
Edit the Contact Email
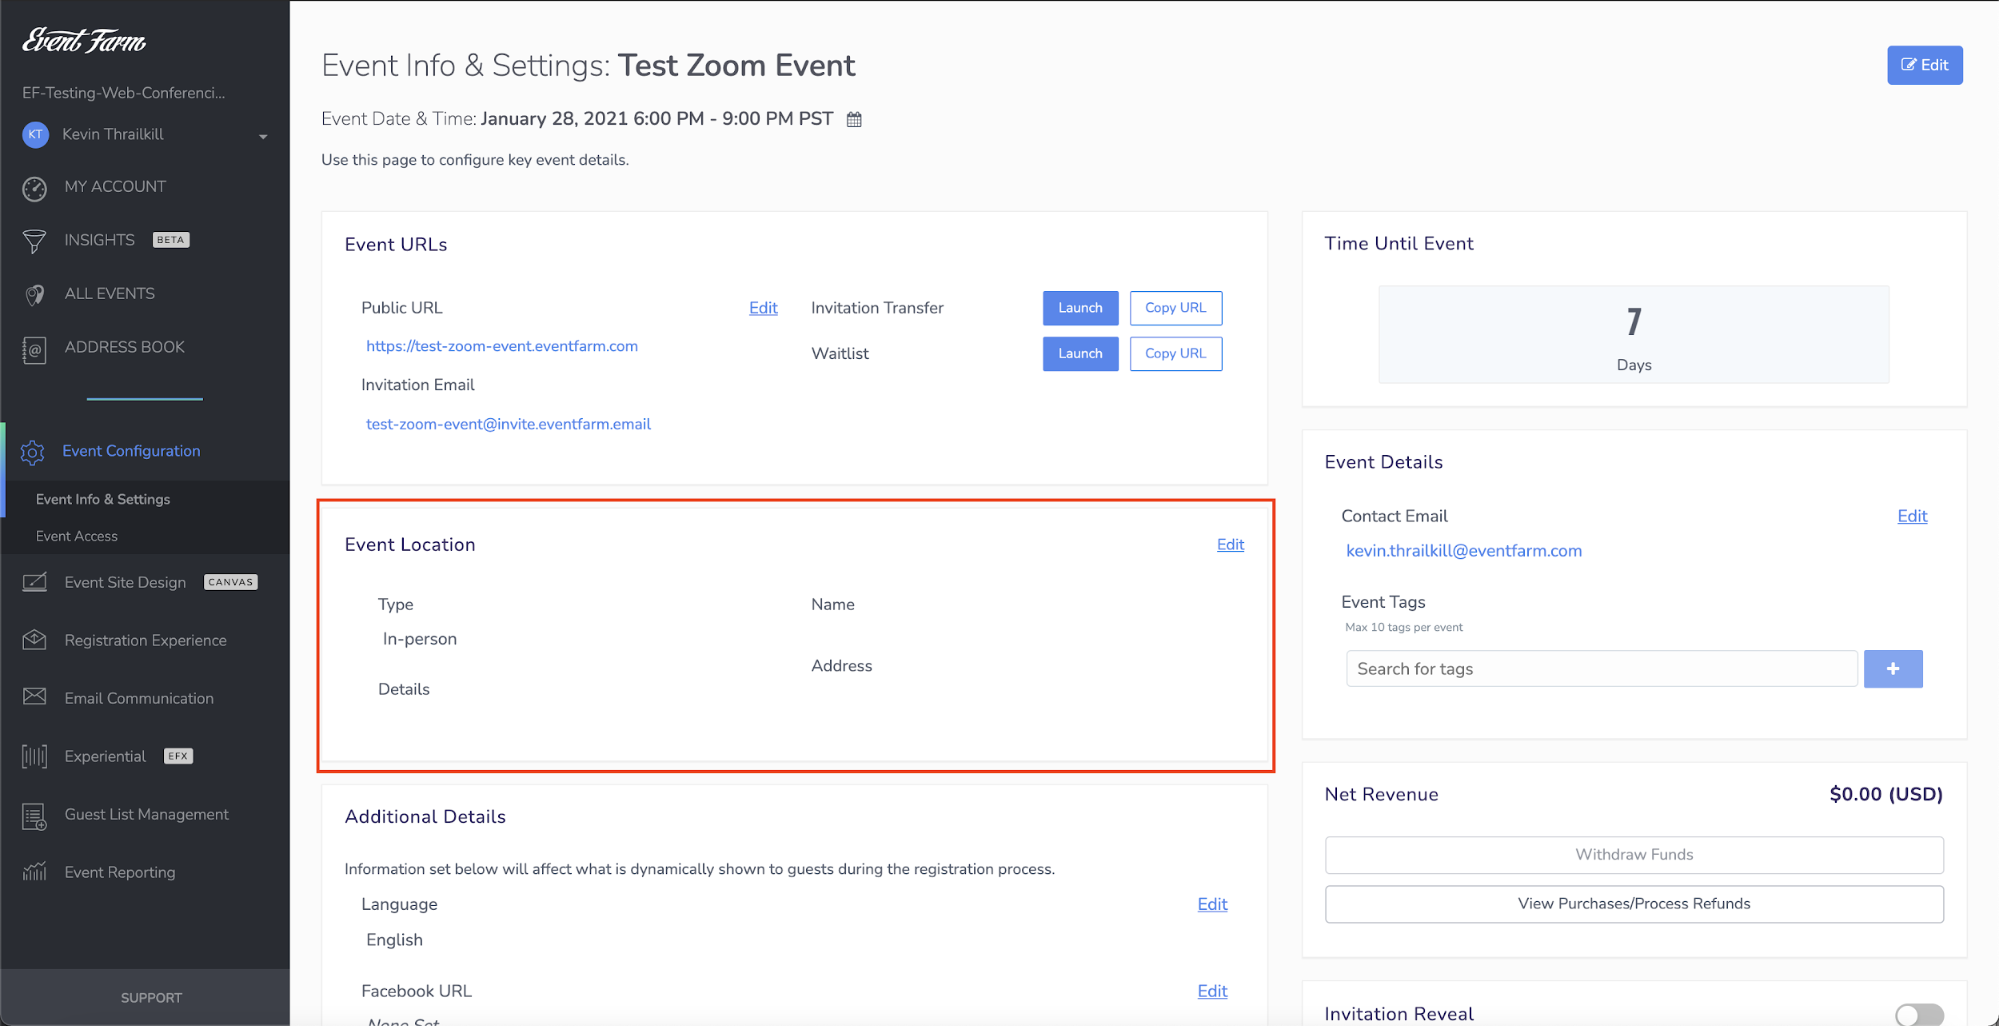click(1912, 516)
